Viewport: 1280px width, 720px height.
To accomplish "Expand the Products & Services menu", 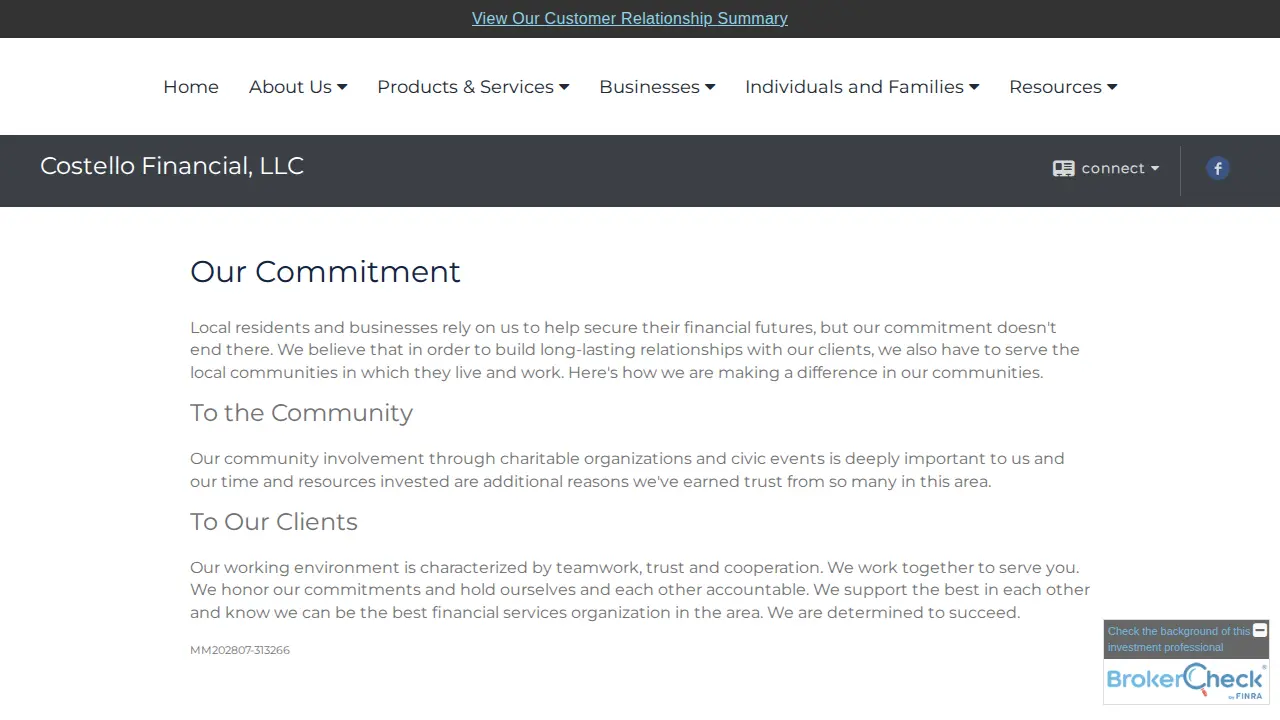I will pyautogui.click(x=473, y=87).
